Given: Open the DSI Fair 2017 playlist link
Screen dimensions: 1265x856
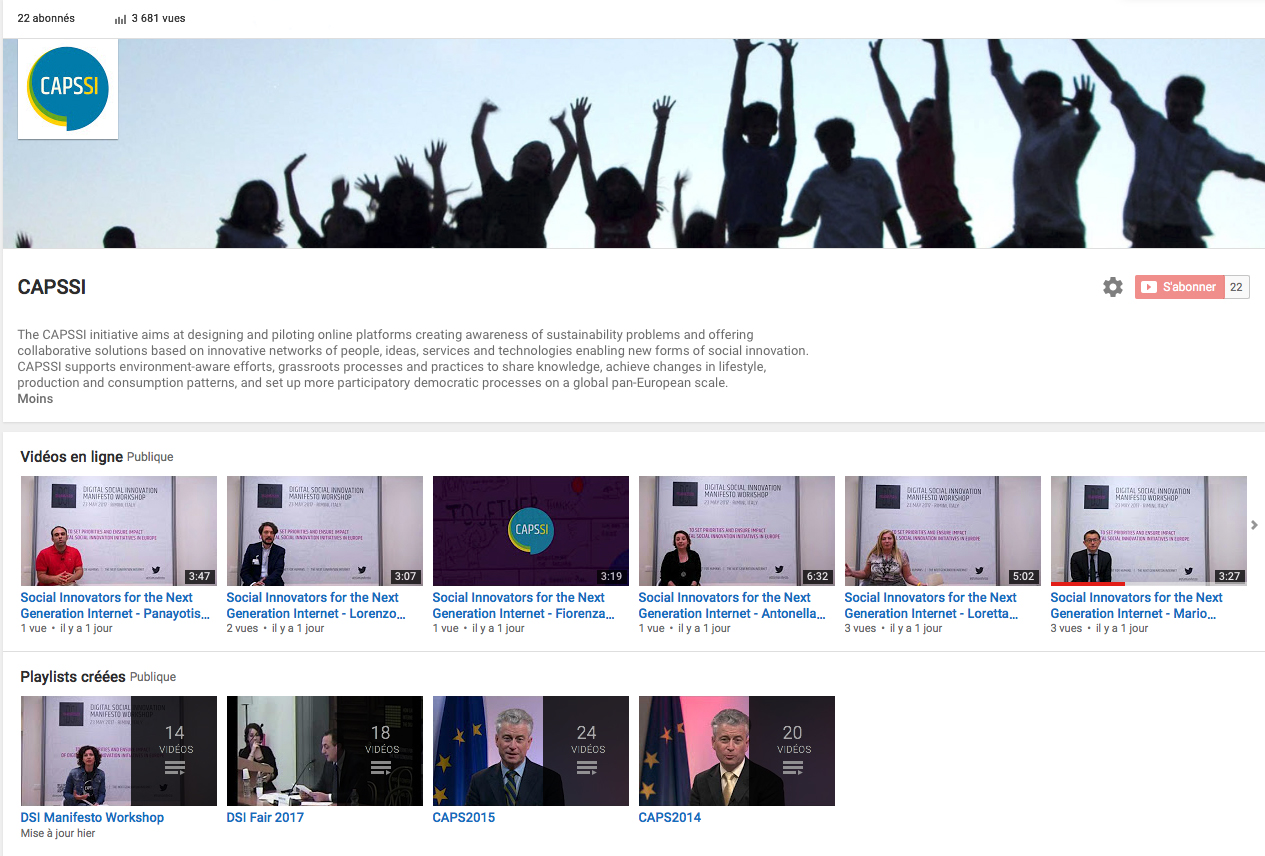Looking at the screenshot, I should [x=265, y=817].
